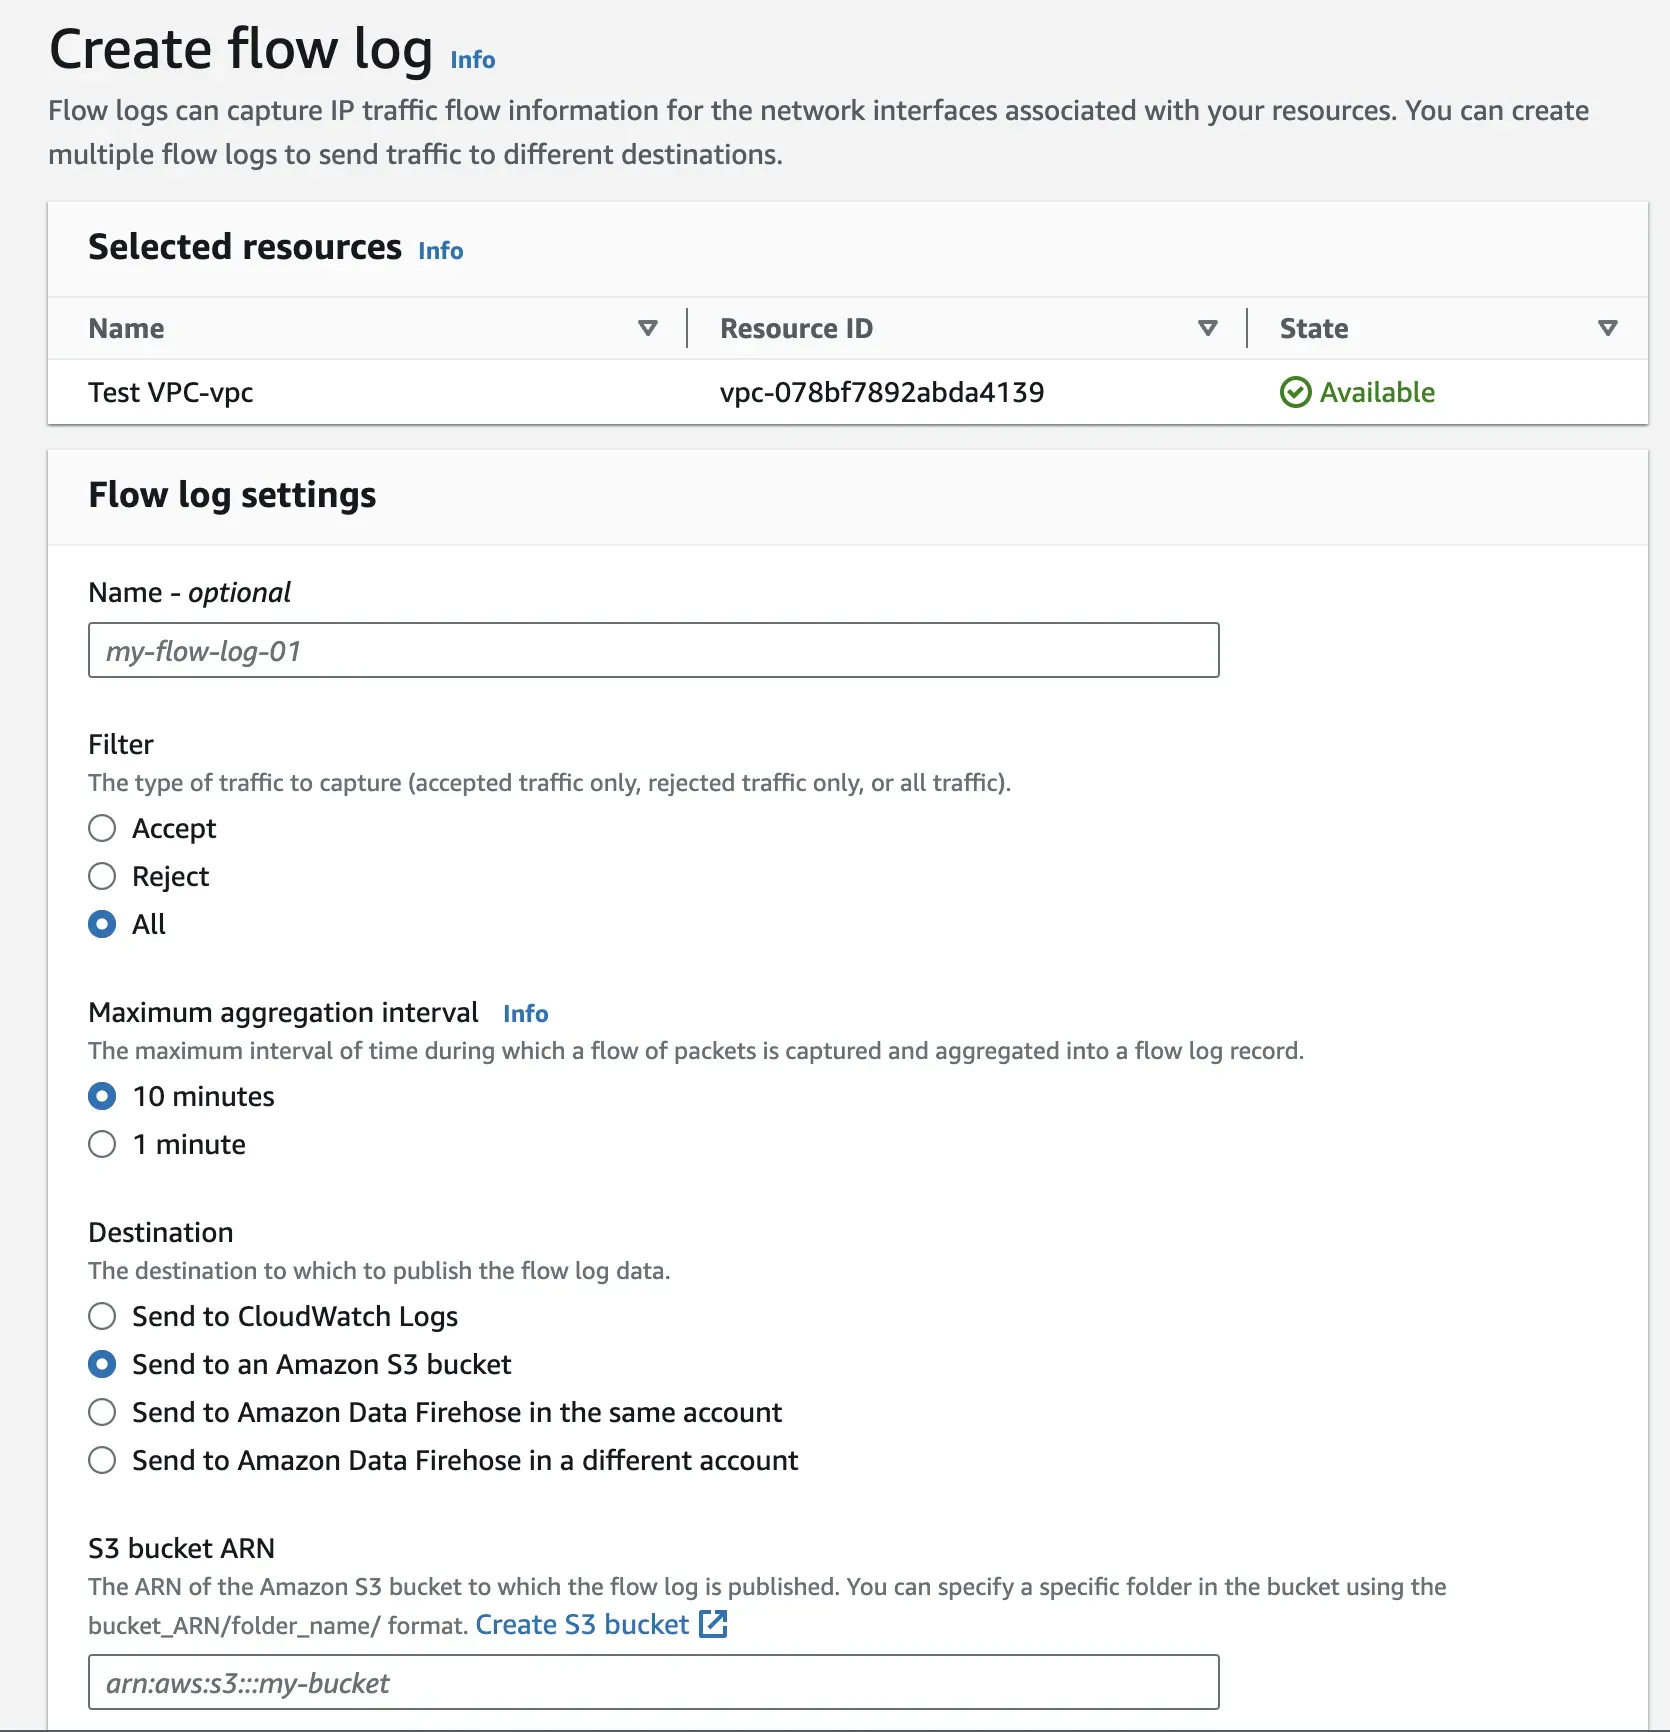Sort by State column arrow
This screenshot has height=1732, width=1670.
[x=1608, y=328]
